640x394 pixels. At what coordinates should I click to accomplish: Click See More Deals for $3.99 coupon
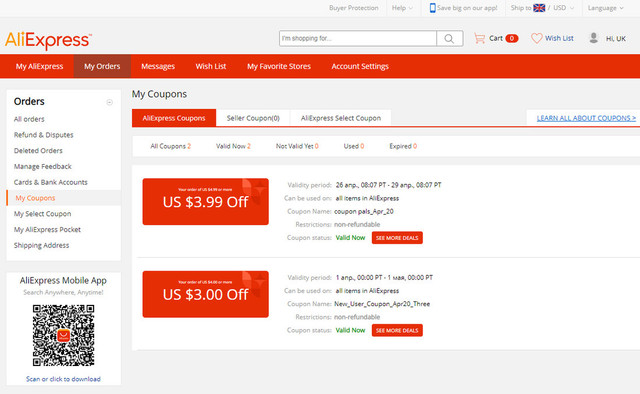[x=397, y=238]
